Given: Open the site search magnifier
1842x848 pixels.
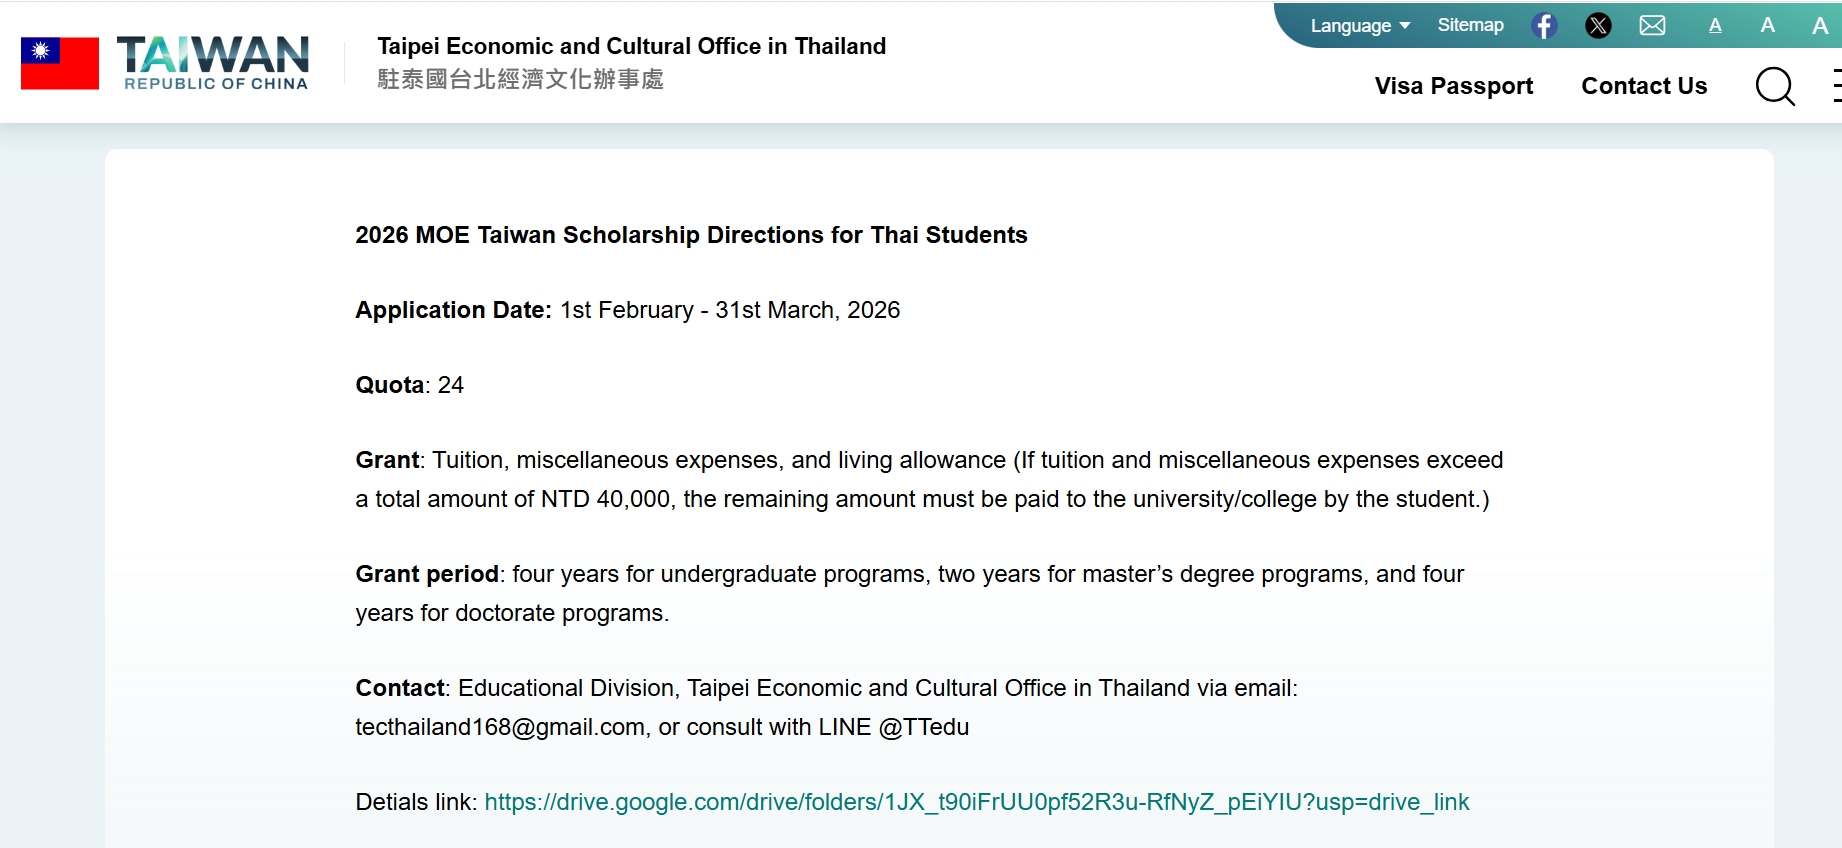Looking at the screenshot, I should coord(1776,88).
